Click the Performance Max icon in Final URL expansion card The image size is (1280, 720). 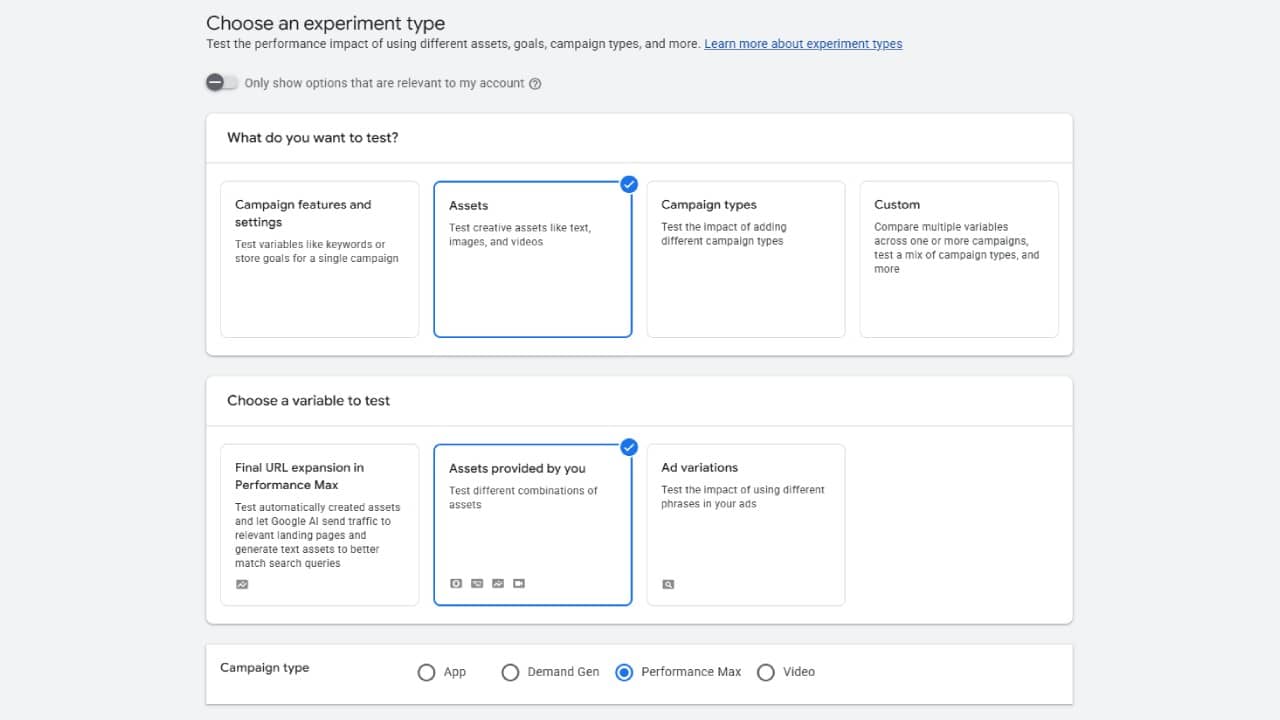[x=242, y=584]
